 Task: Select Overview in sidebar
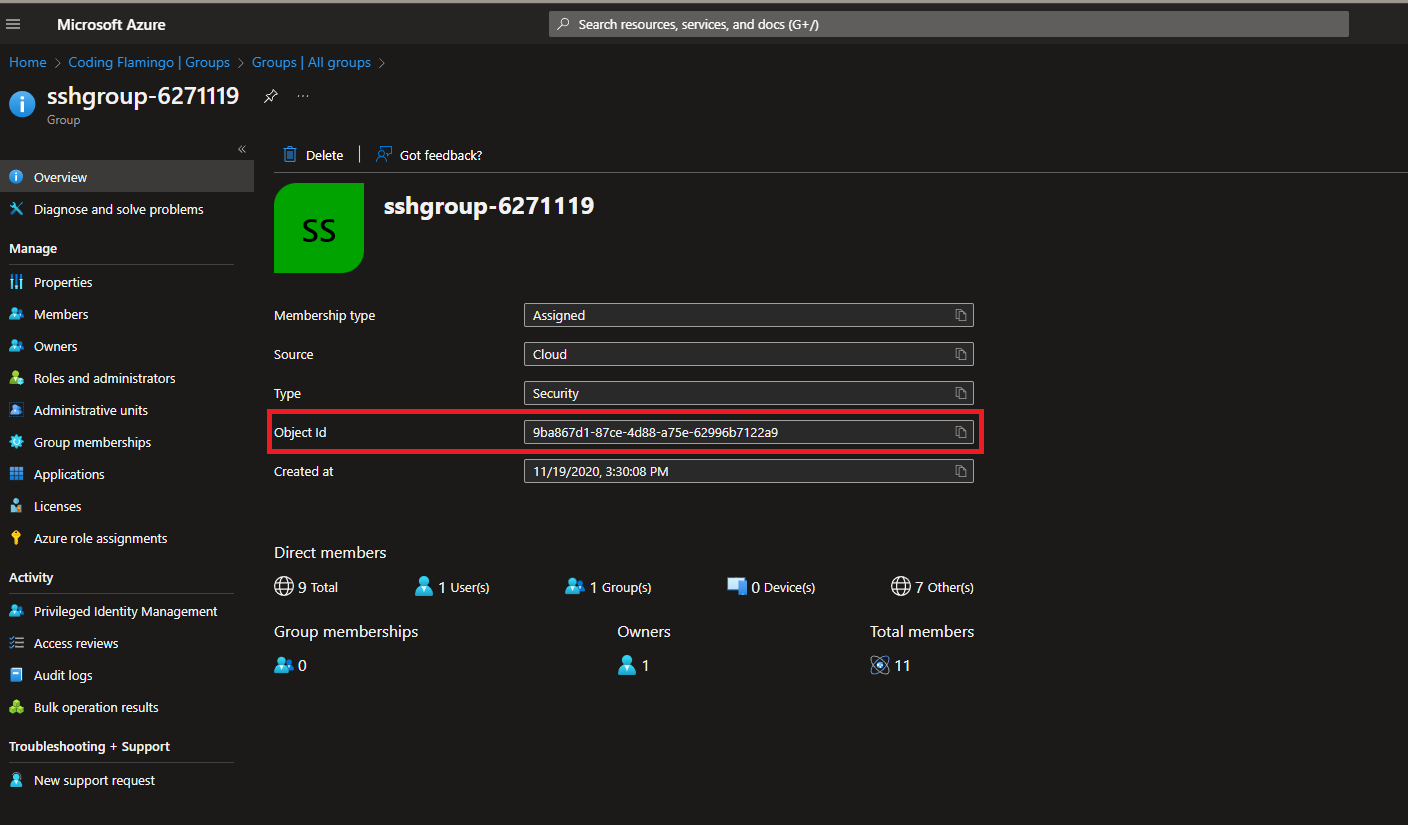point(127,177)
